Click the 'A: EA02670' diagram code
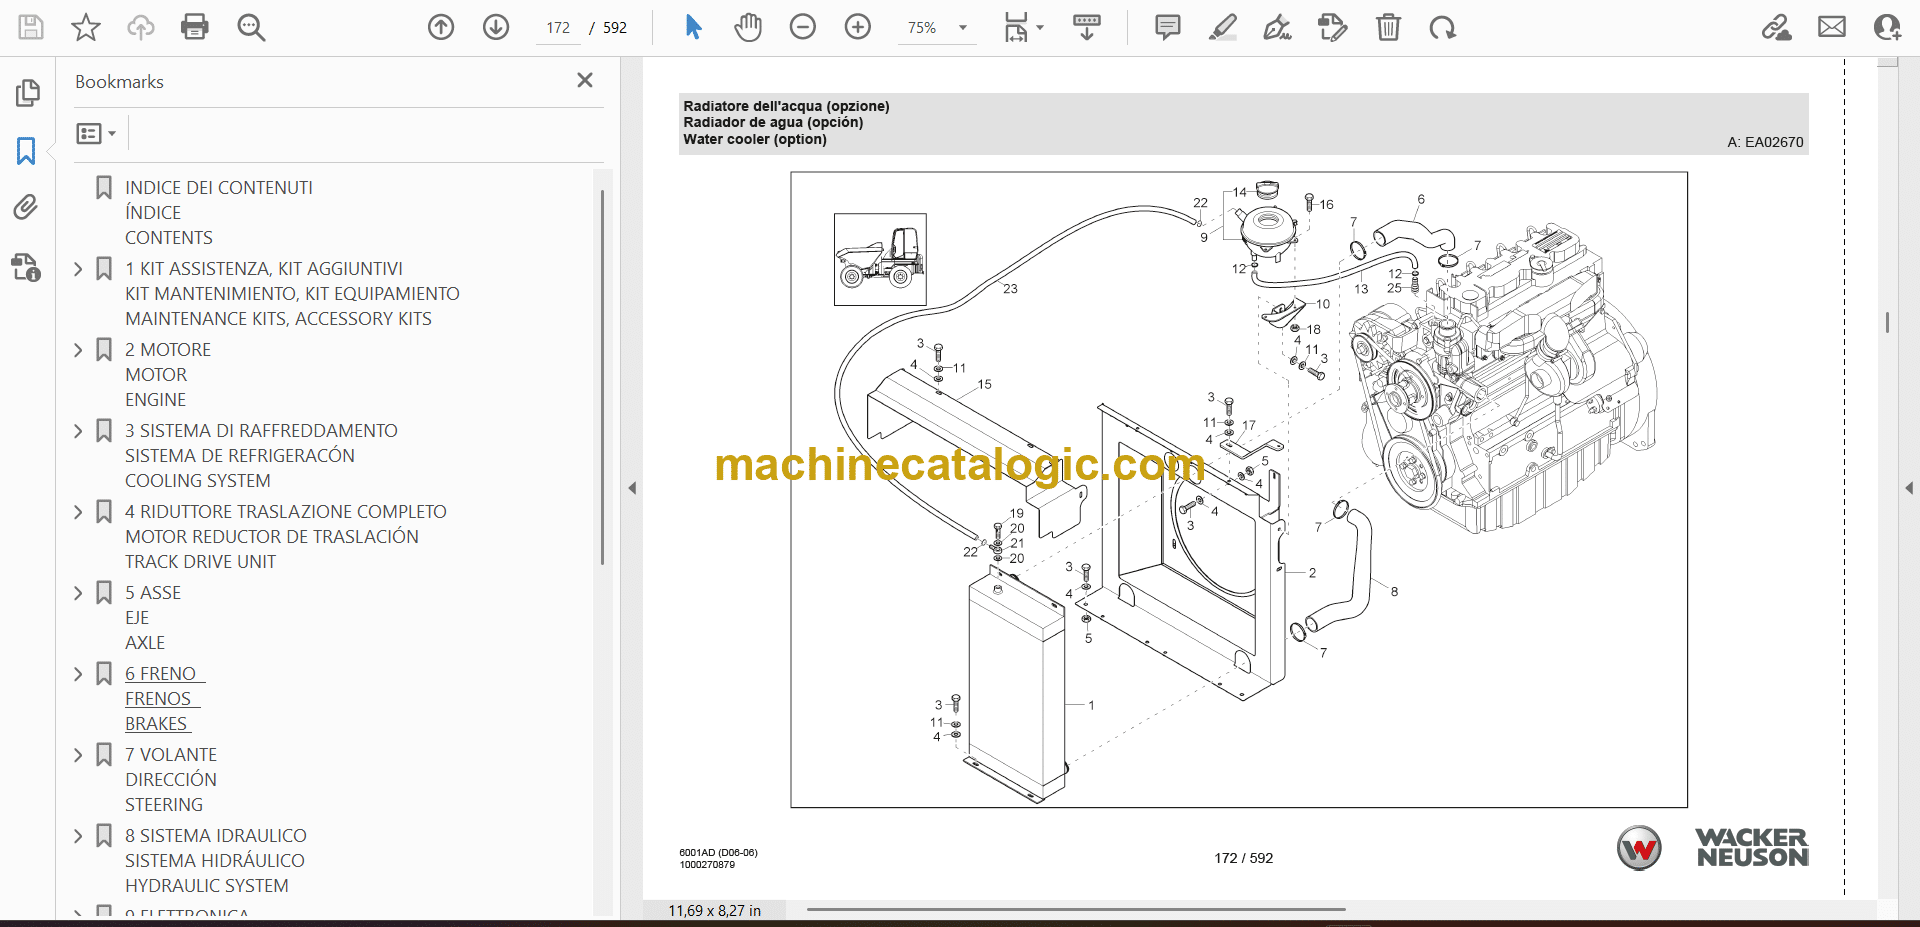The image size is (1920, 927). 1765,142
